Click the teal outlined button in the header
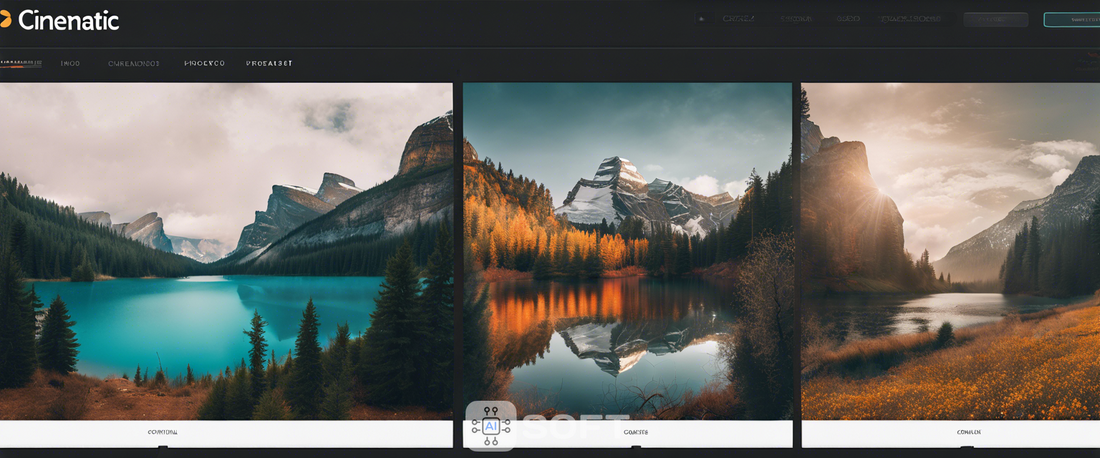This screenshot has width=1100, height=458. click(1072, 19)
